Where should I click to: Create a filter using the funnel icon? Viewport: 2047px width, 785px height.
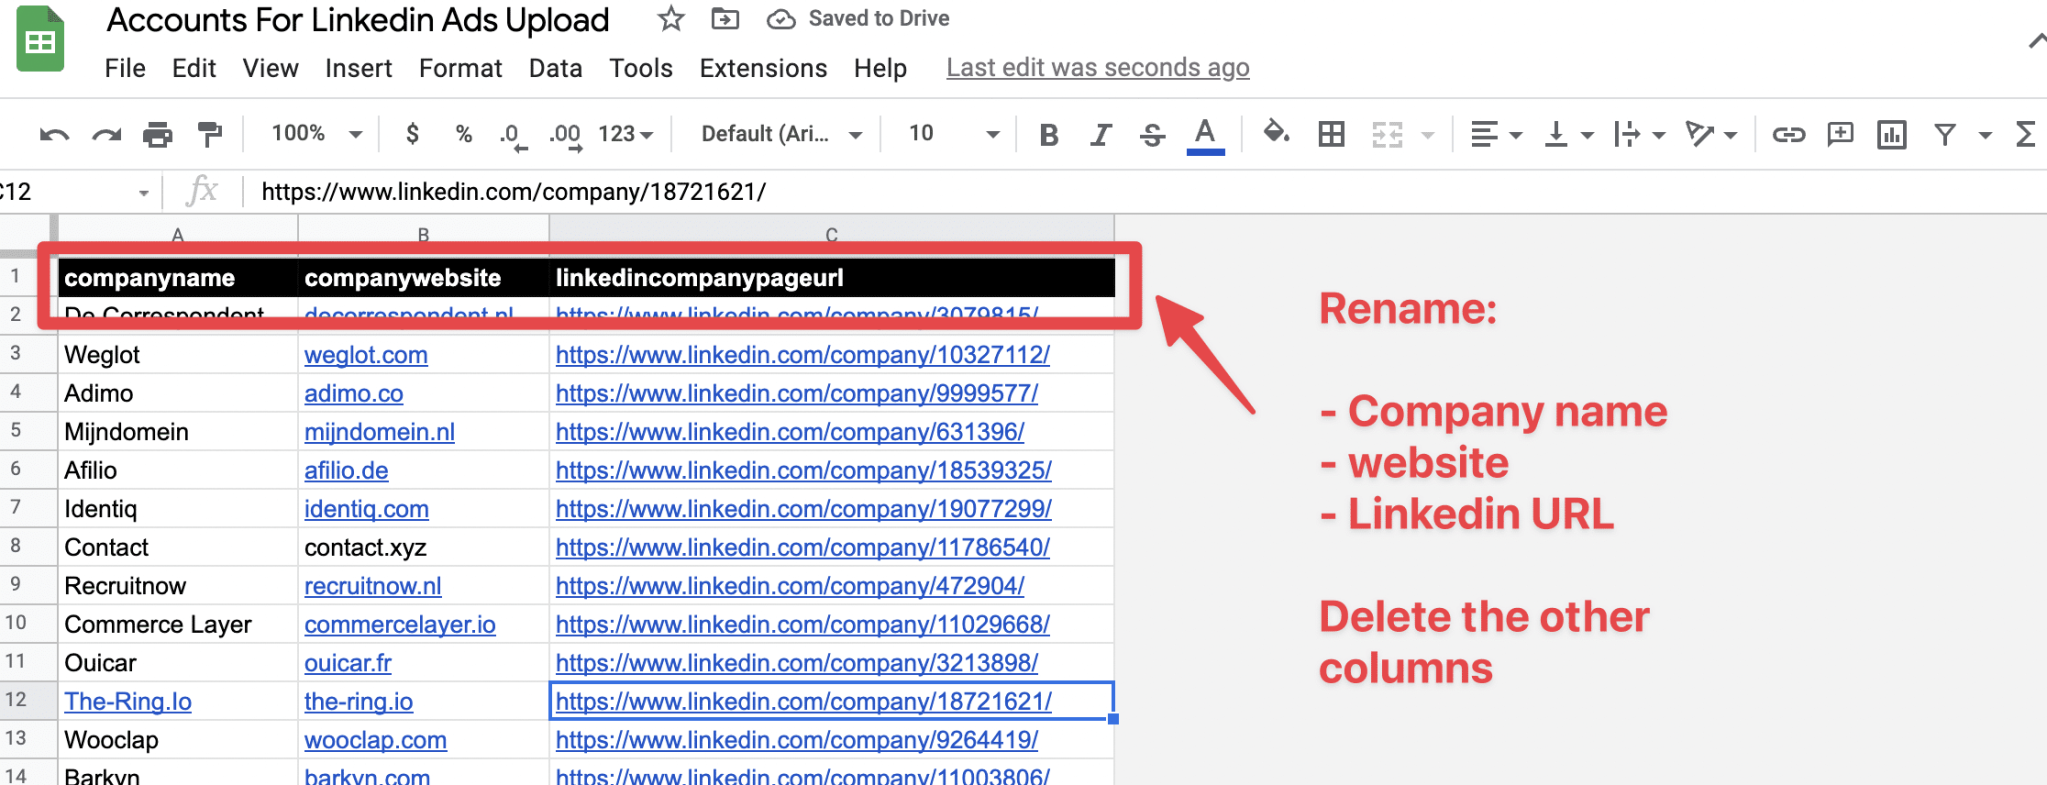(x=1945, y=134)
